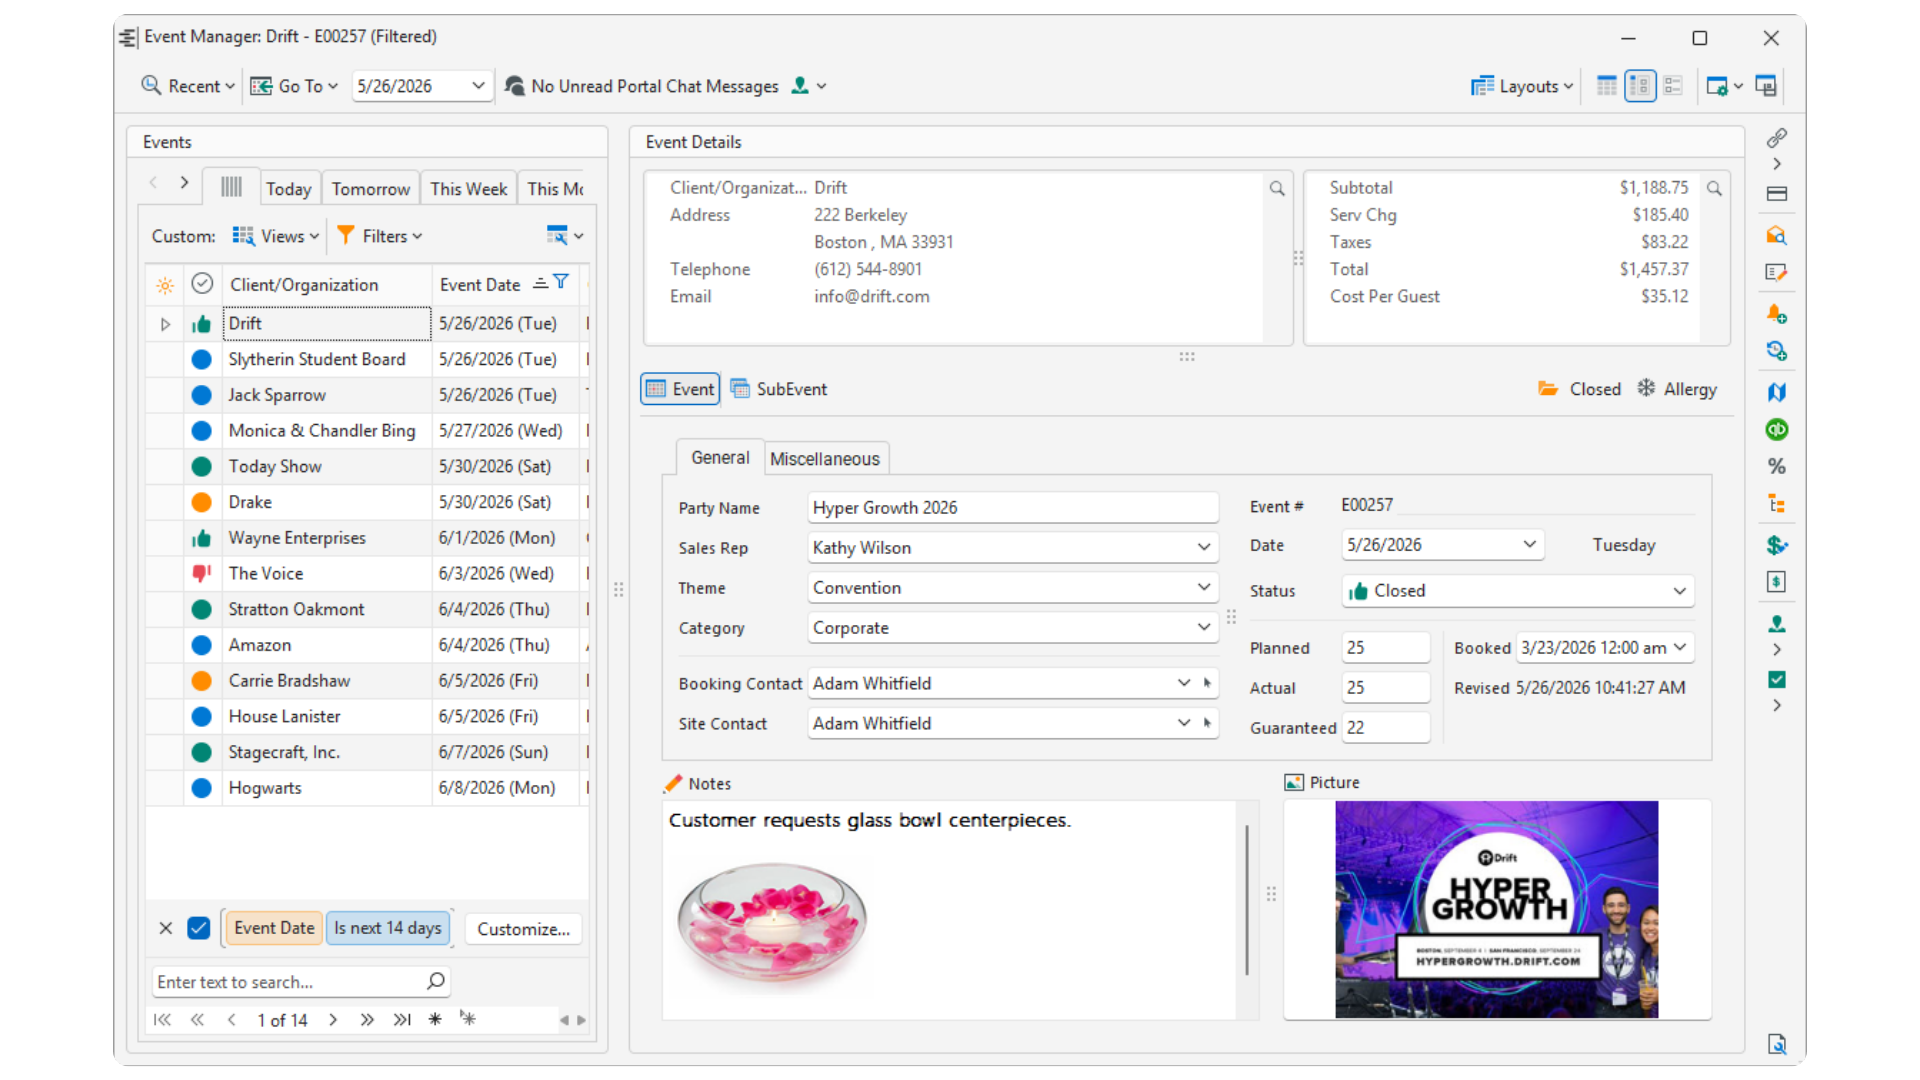Image resolution: width=1920 pixels, height=1080 pixels.
Task: Click the magnifier beside the Subtotal totals
Action: point(1714,188)
